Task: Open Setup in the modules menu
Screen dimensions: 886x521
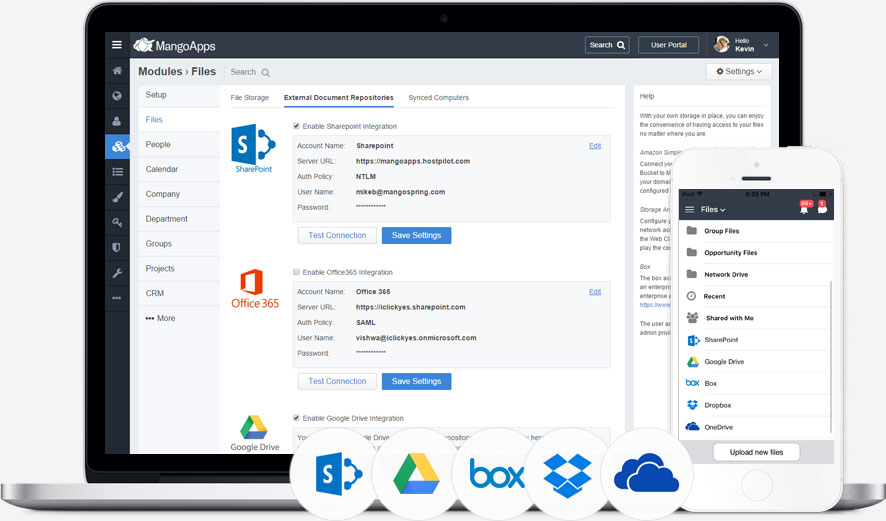Action: (x=179, y=95)
